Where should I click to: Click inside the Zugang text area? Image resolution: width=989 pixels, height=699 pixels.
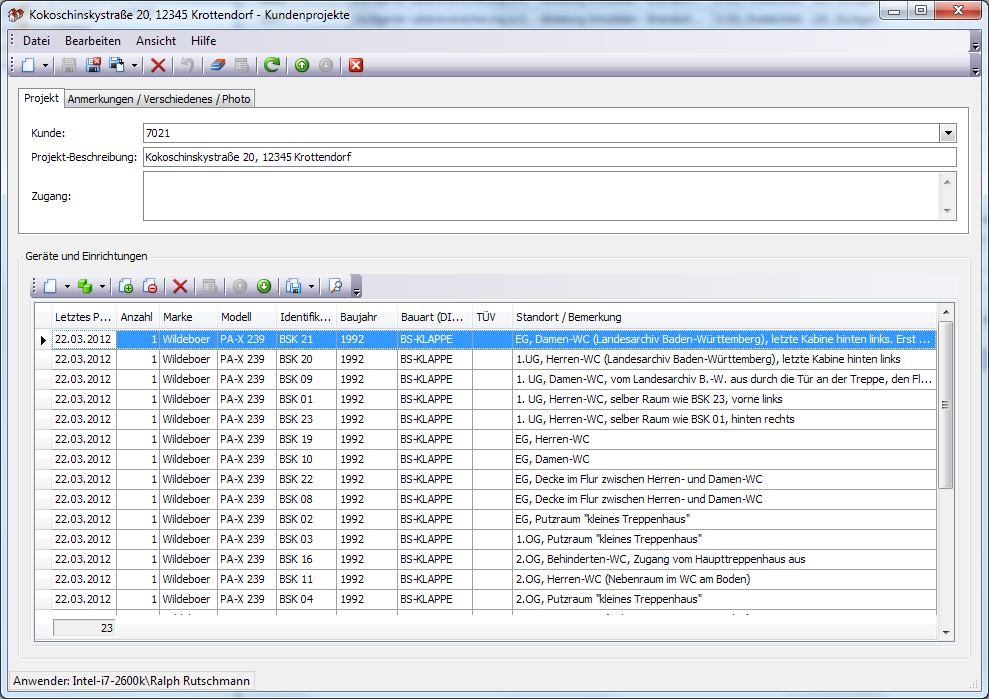[x=541, y=196]
